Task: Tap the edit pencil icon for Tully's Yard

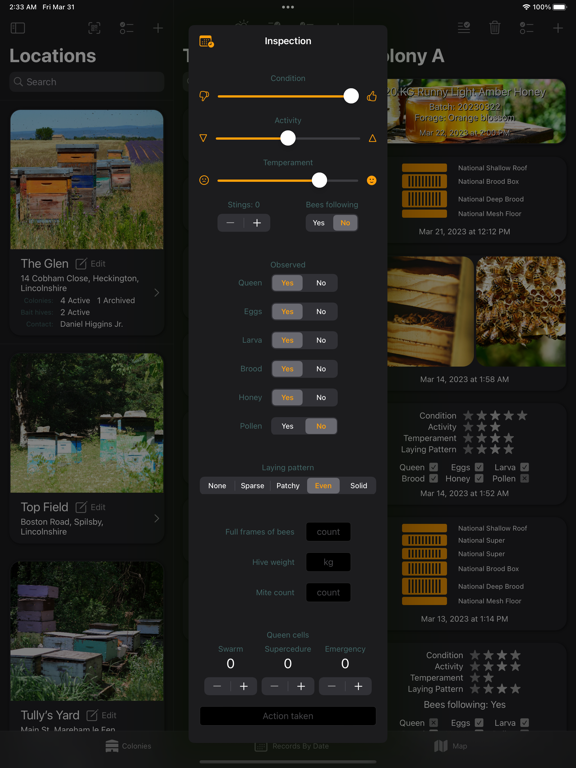Action: [x=92, y=716]
